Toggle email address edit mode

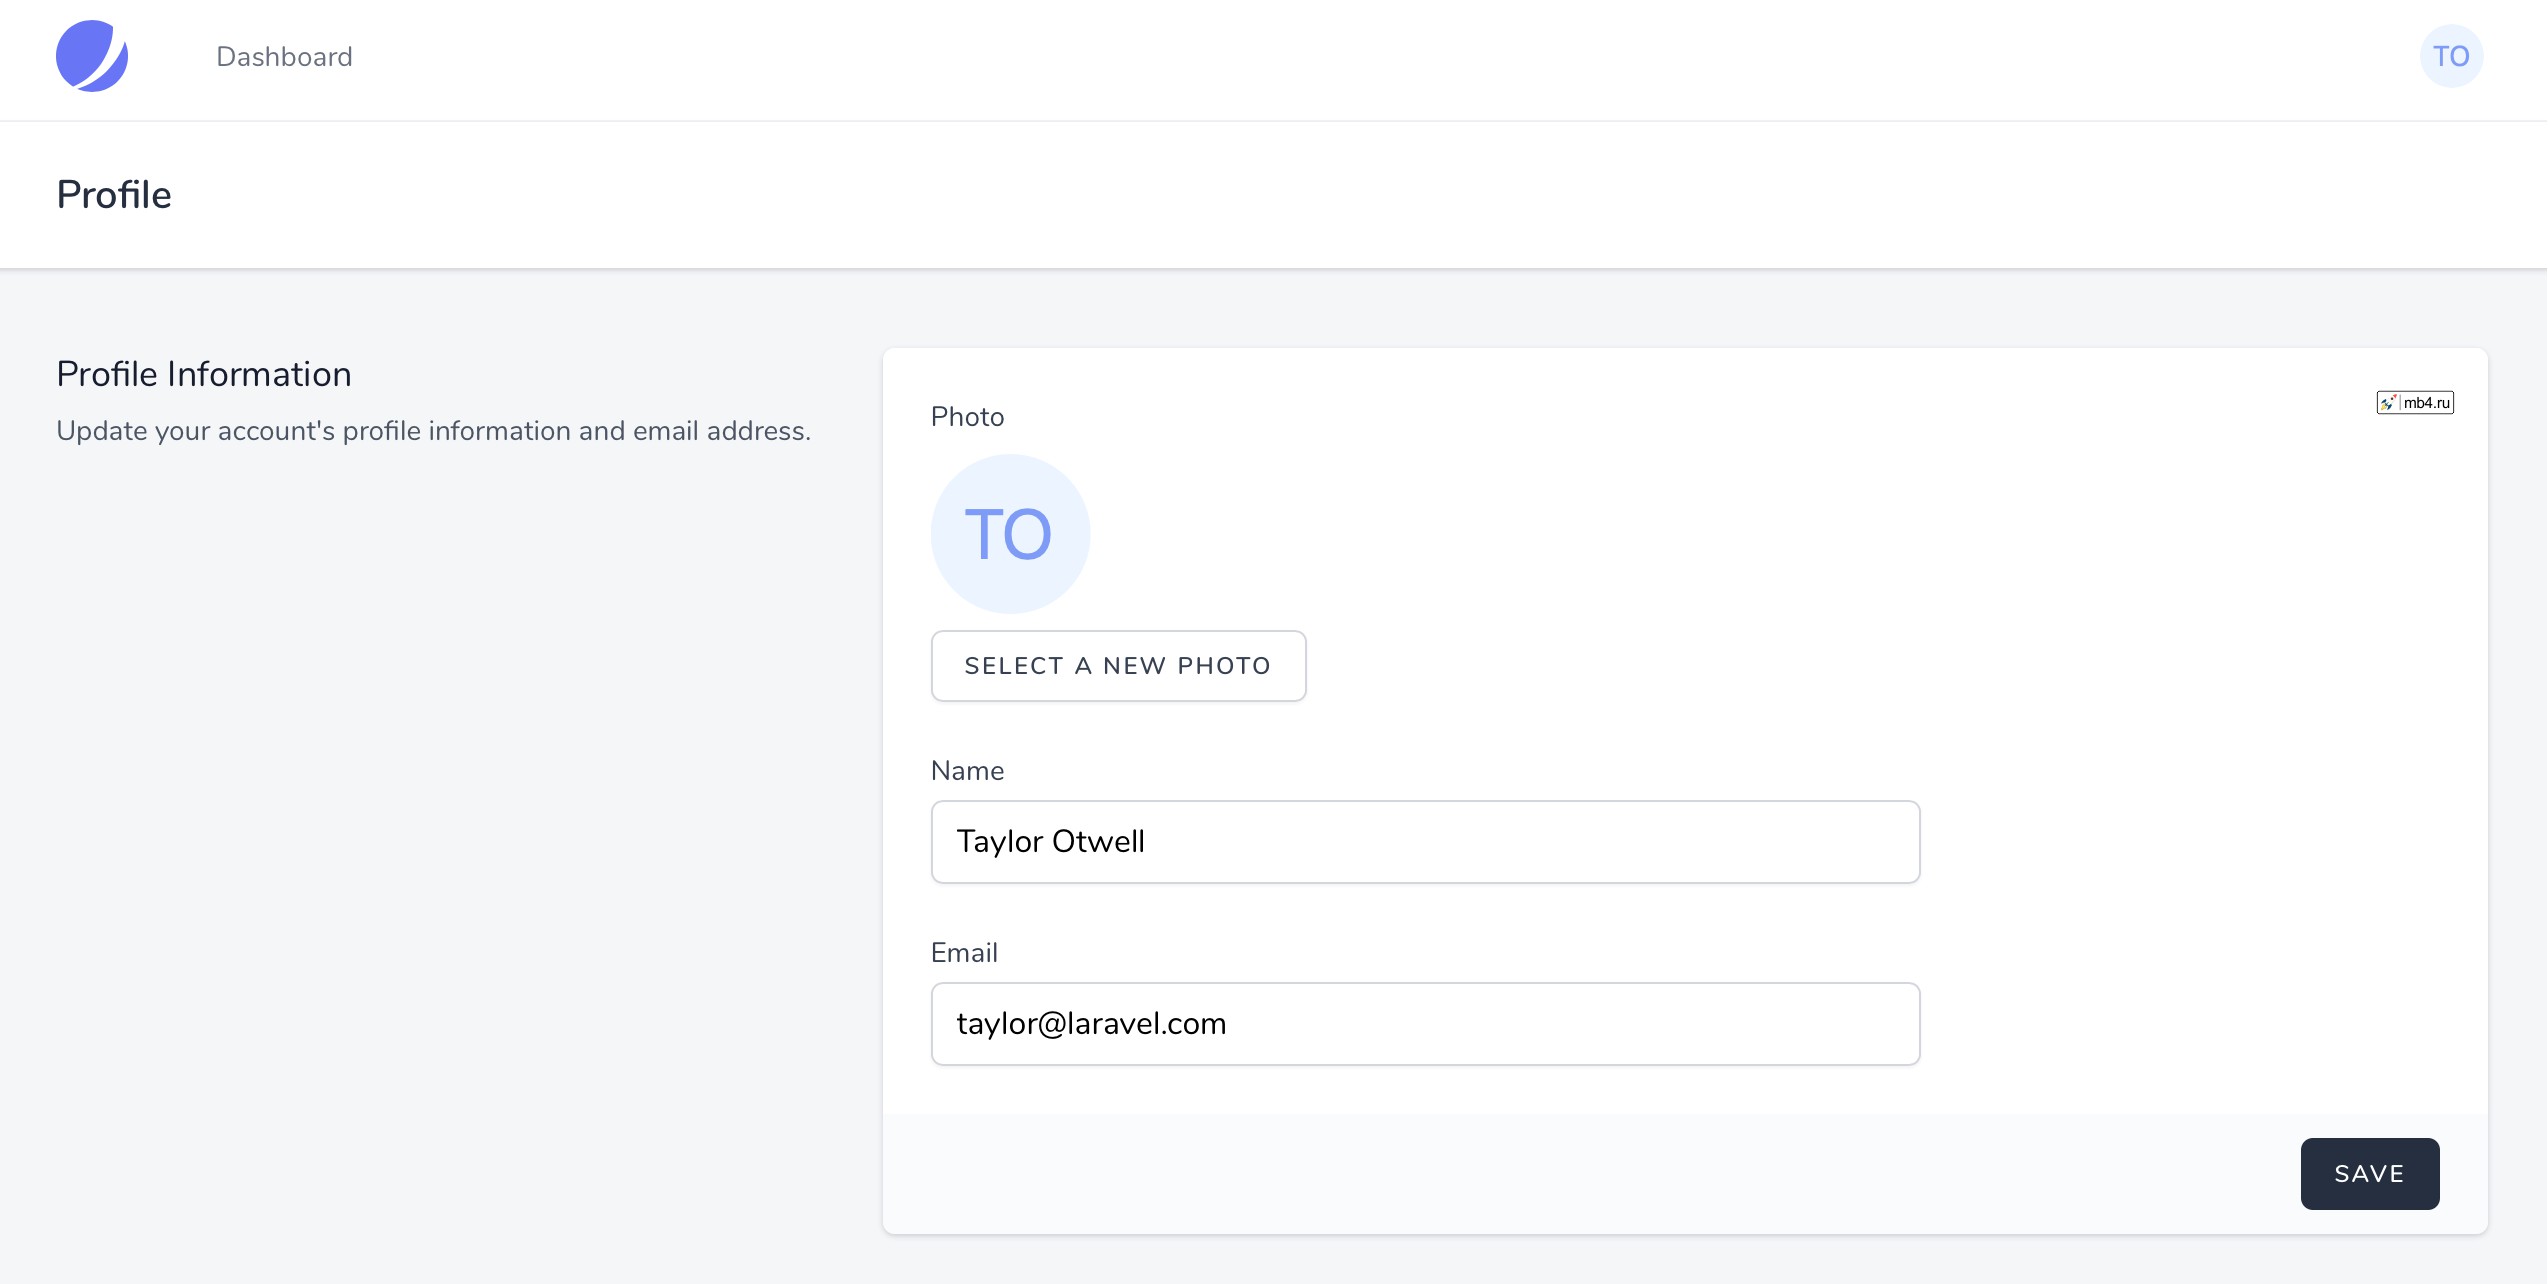1425,1024
